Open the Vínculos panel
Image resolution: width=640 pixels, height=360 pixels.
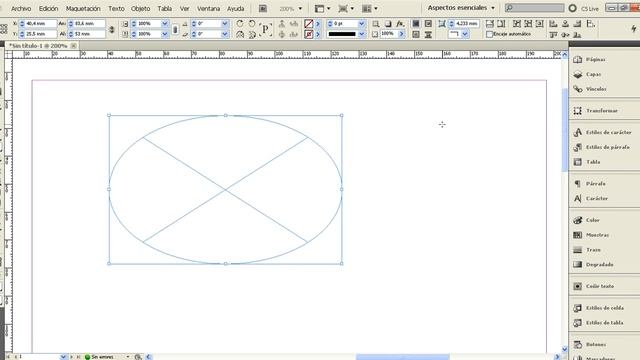tap(590, 89)
